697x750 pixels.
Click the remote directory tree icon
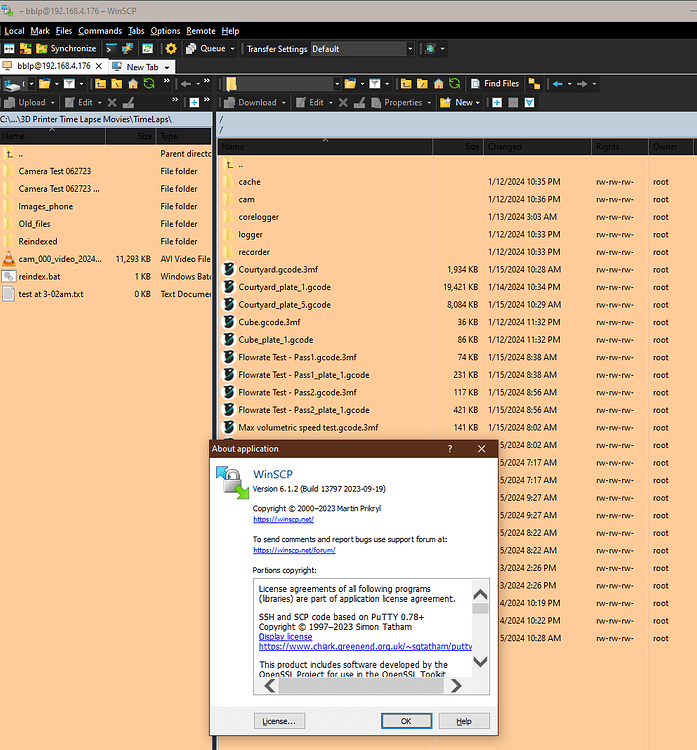click(x=534, y=84)
